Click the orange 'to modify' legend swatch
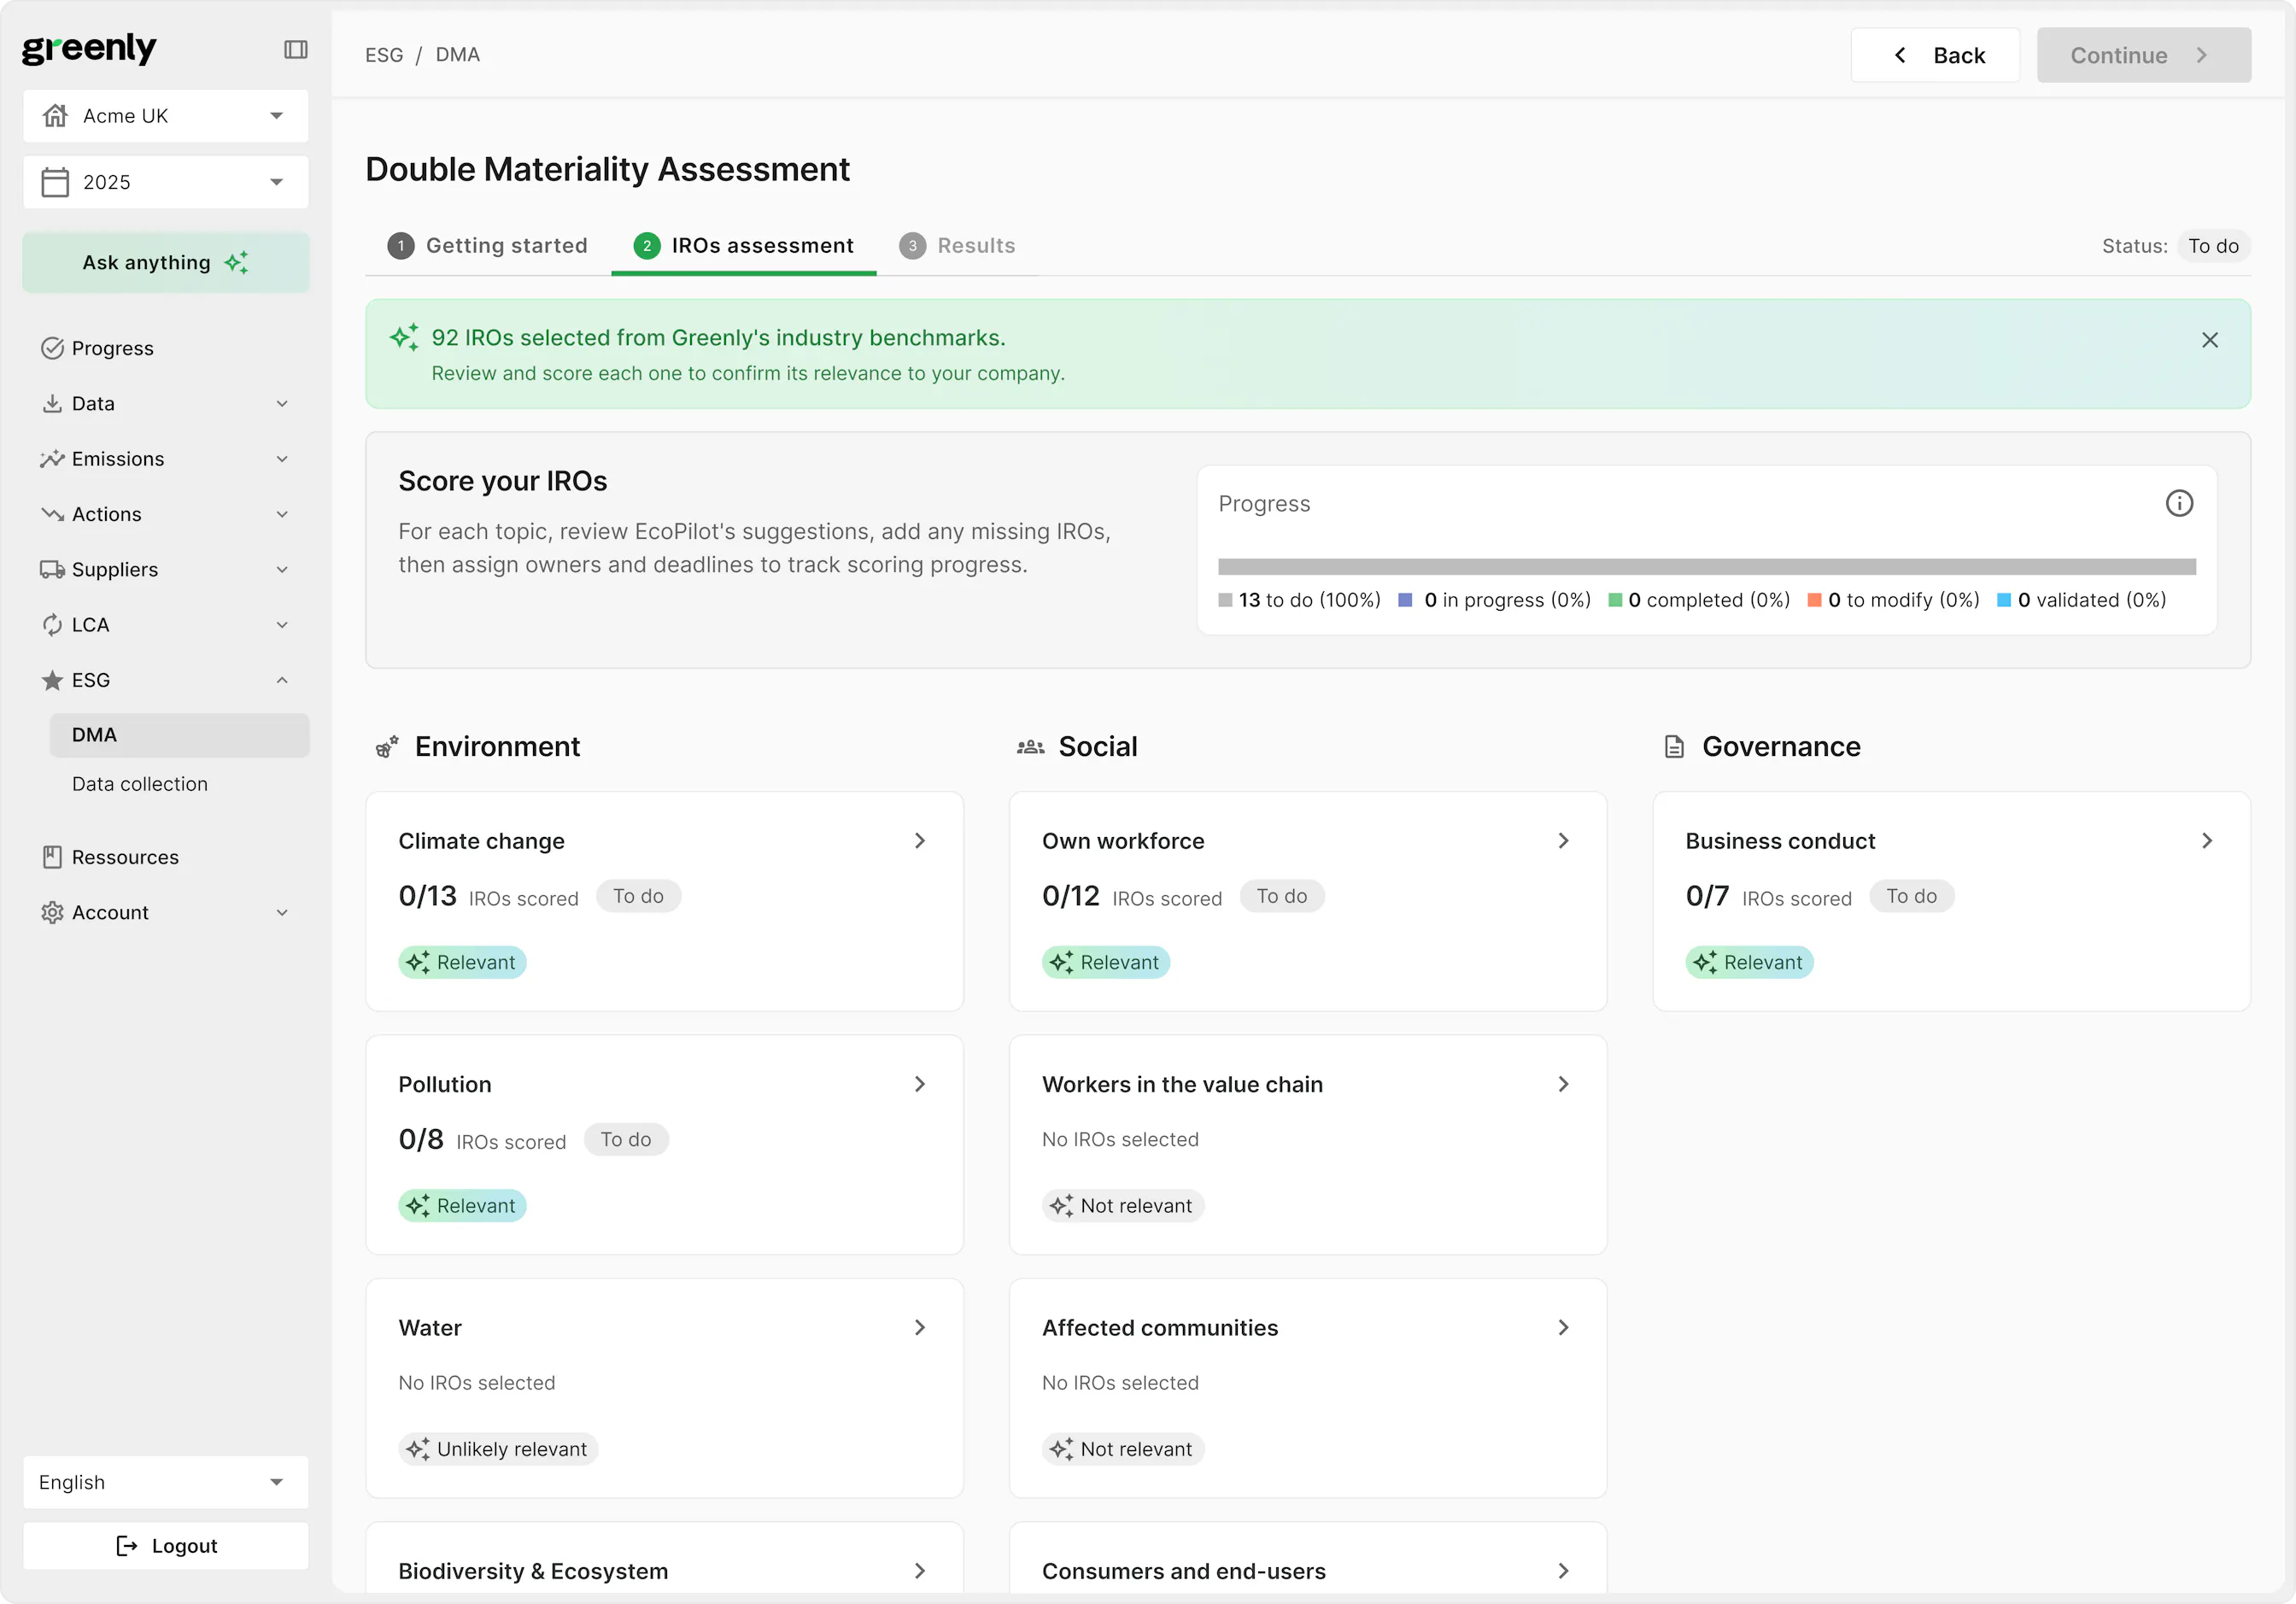 pos(1814,600)
